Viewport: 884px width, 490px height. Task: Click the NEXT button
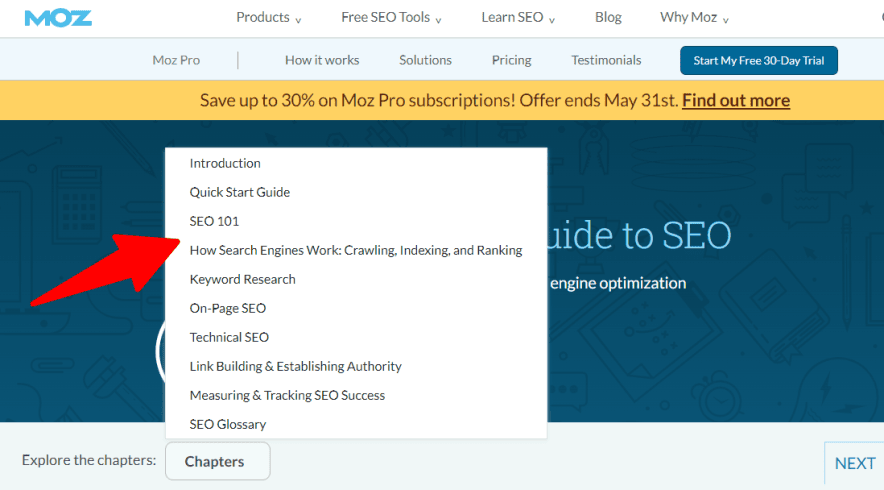click(x=854, y=463)
